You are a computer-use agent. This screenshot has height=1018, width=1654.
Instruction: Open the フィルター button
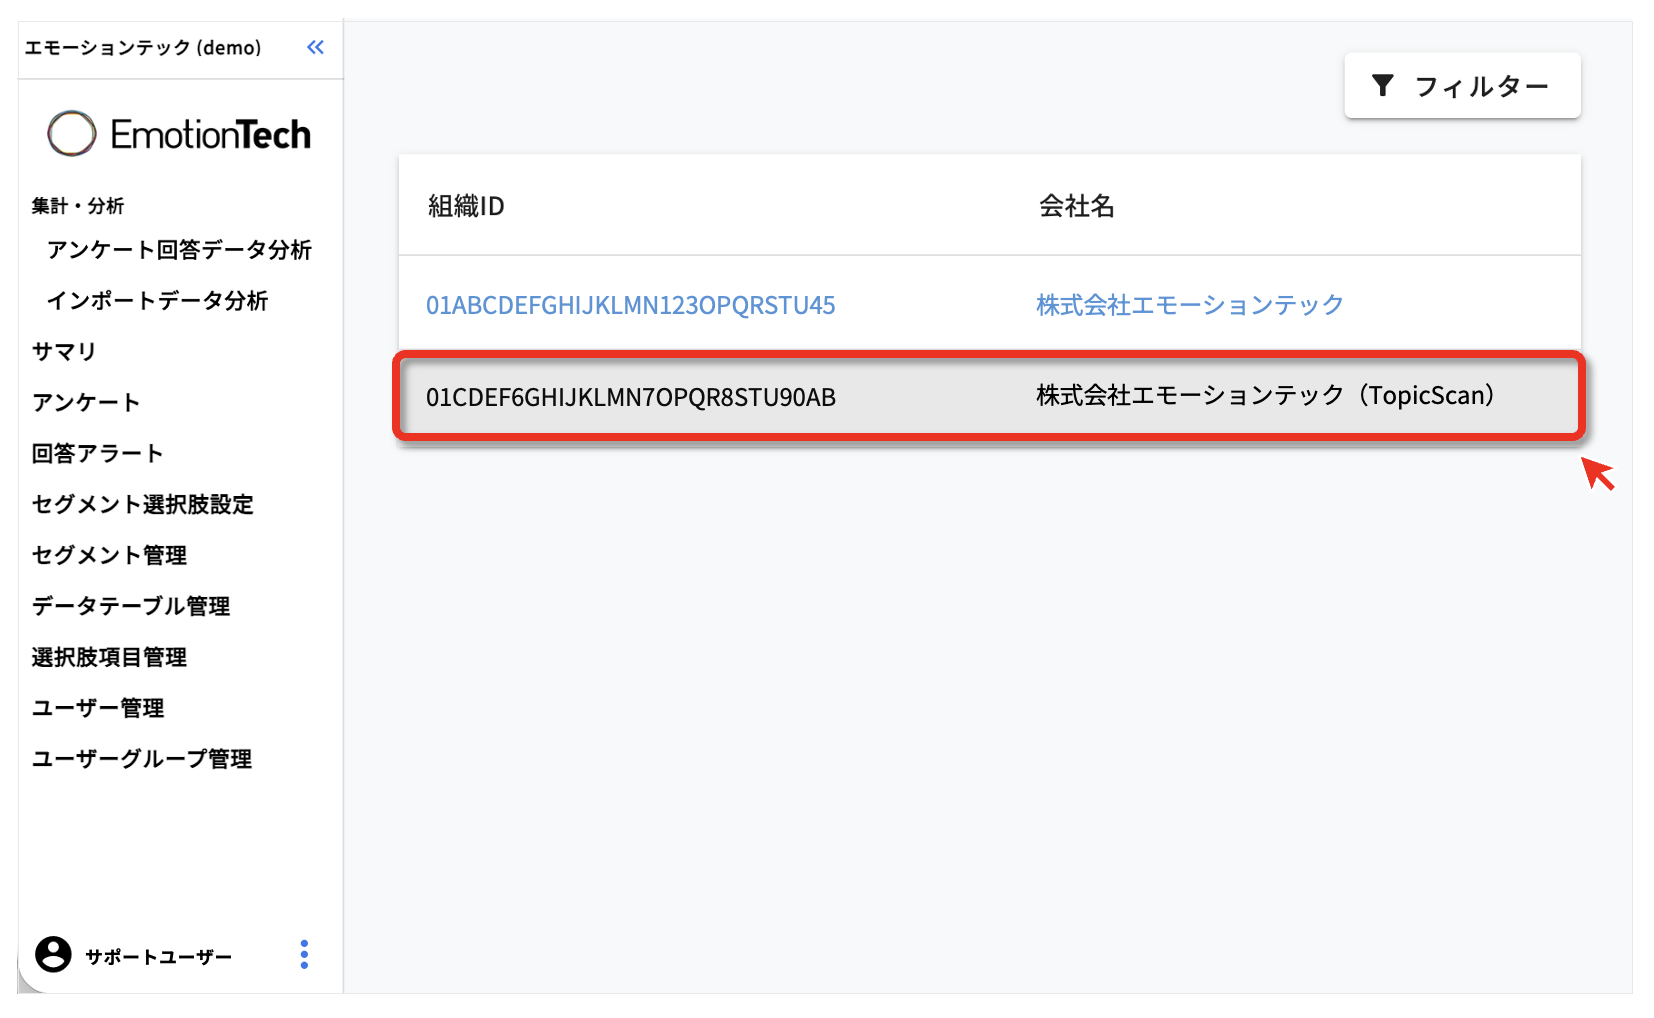pyautogui.click(x=1461, y=86)
